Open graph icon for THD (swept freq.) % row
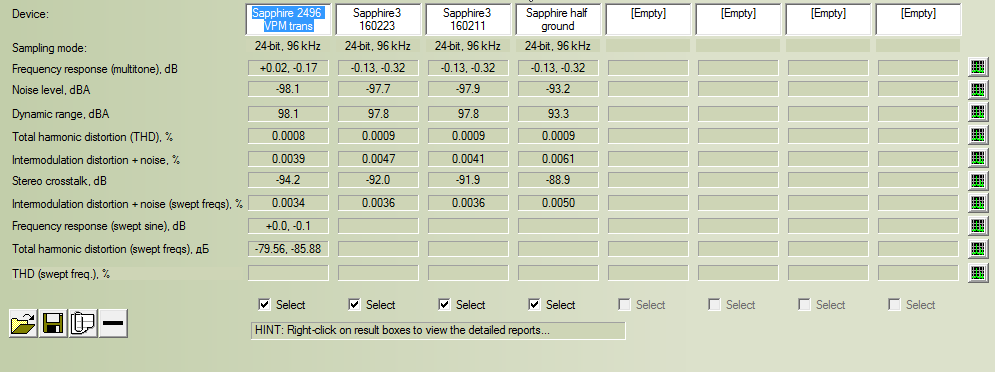995x372 pixels. coord(977,273)
